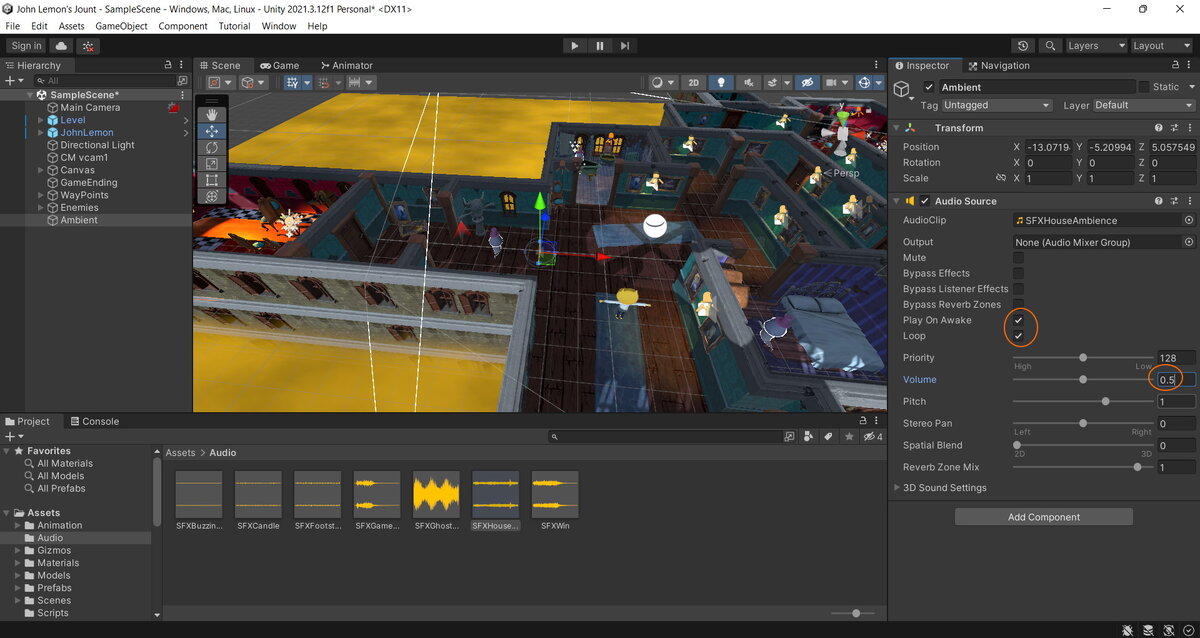1200x638 pixels.
Task: Open the Layer dropdown showing Default
Action: coord(1144,105)
